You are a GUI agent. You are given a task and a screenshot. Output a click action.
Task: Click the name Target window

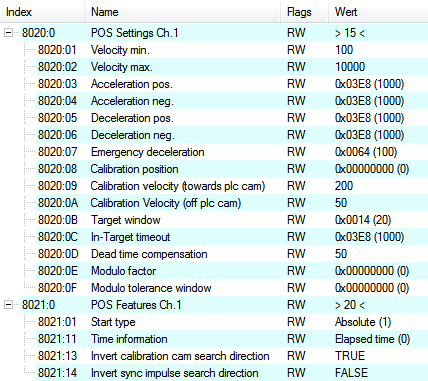[126, 220]
